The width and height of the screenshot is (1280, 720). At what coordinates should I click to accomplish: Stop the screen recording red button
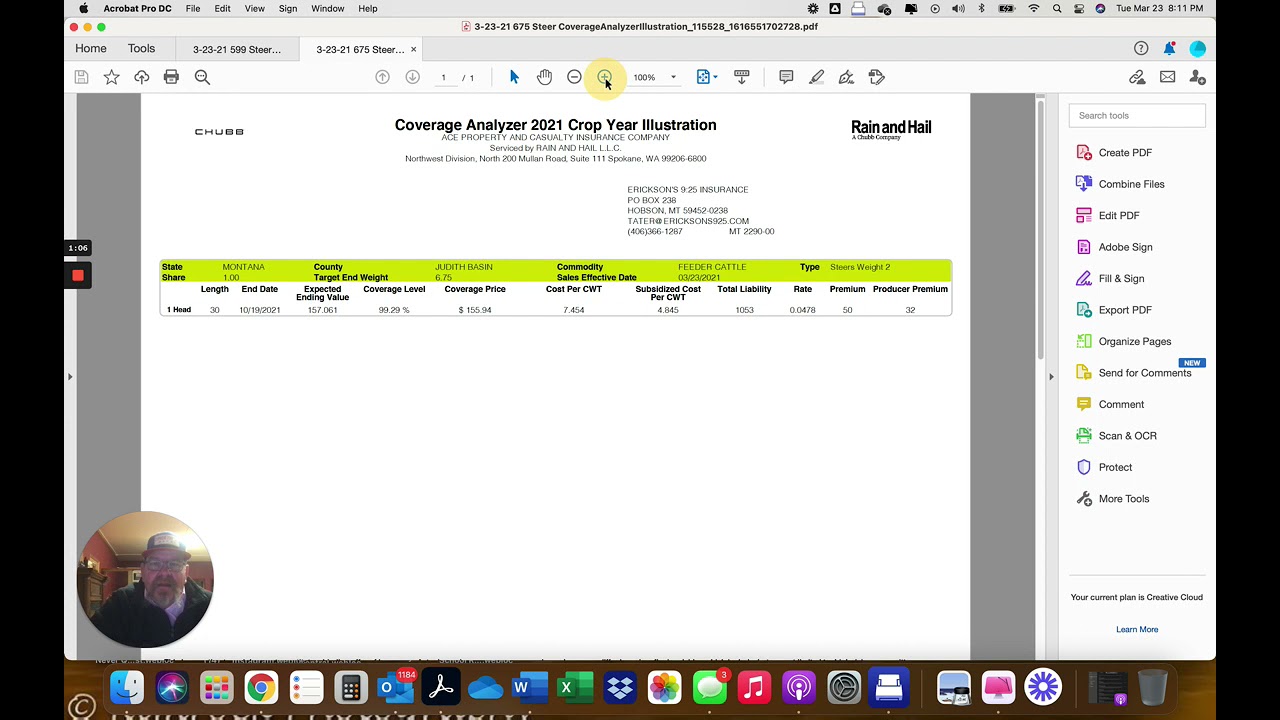tap(78, 275)
